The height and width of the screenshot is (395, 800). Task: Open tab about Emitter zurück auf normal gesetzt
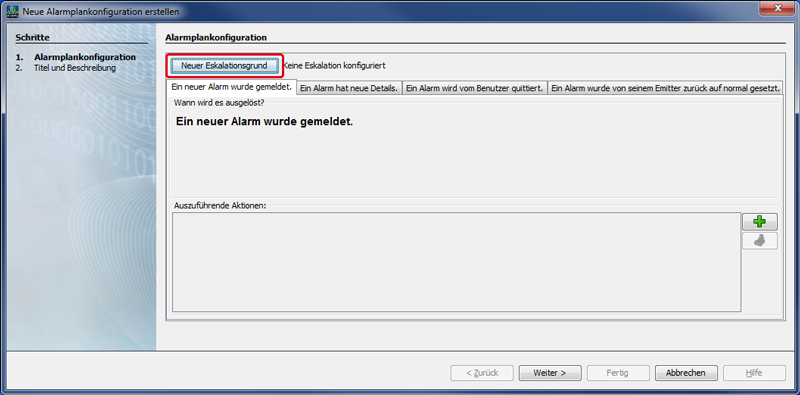pos(665,88)
